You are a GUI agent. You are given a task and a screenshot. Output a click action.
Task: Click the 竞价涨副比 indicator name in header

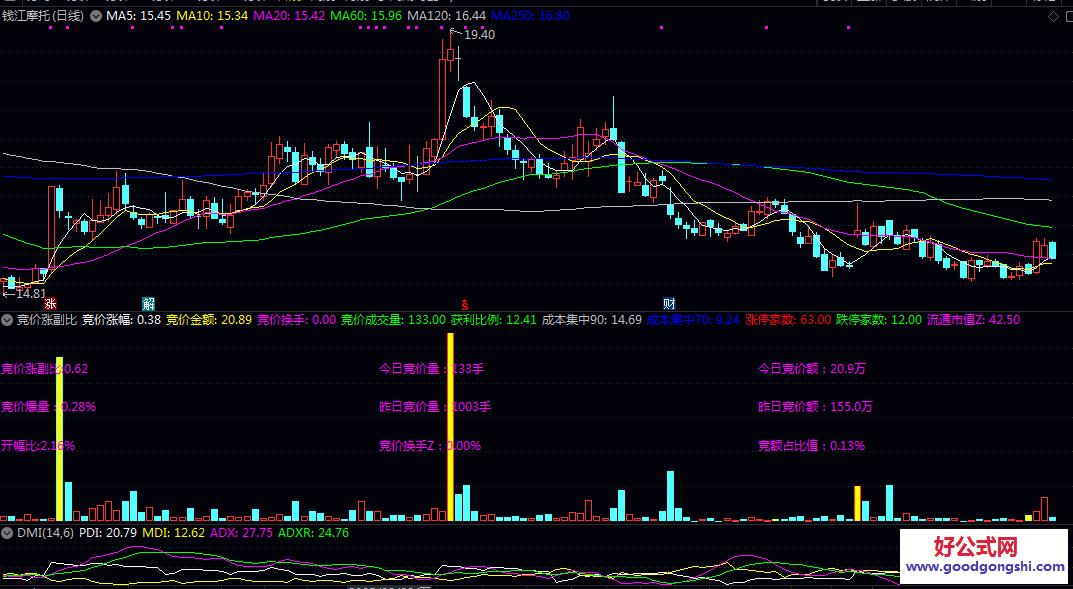47,319
